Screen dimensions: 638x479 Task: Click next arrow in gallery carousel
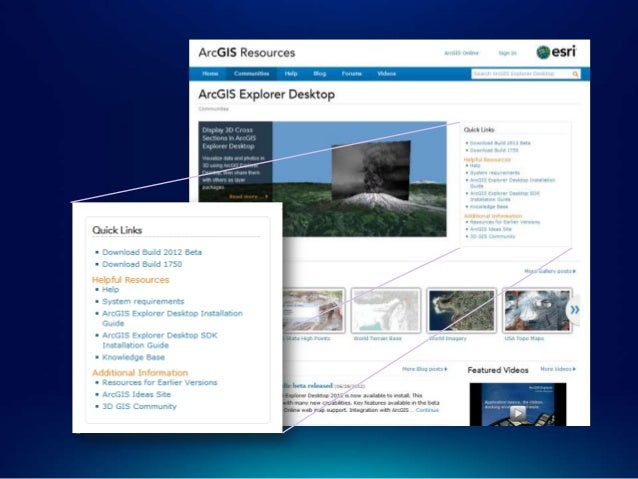pos(574,310)
